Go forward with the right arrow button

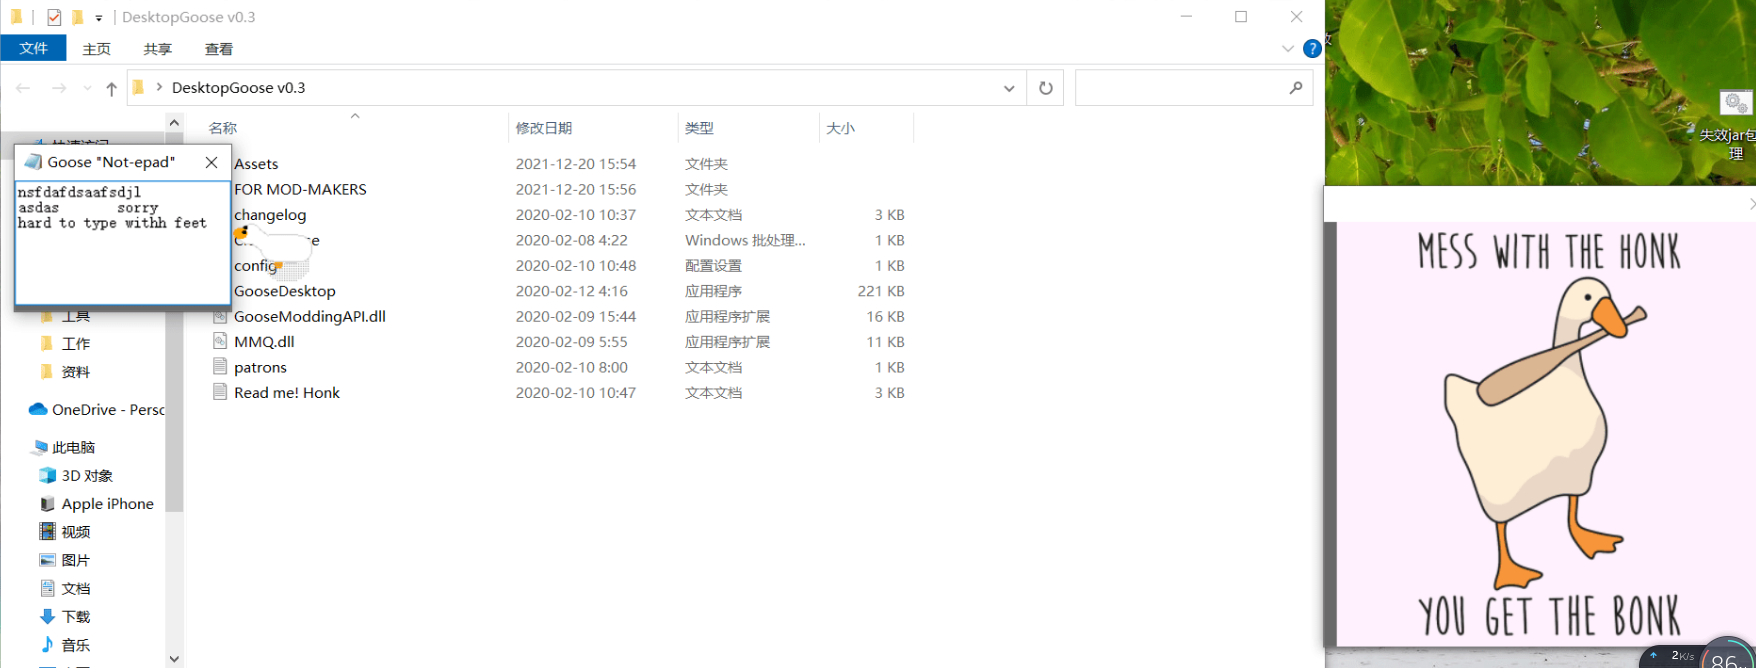click(59, 88)
